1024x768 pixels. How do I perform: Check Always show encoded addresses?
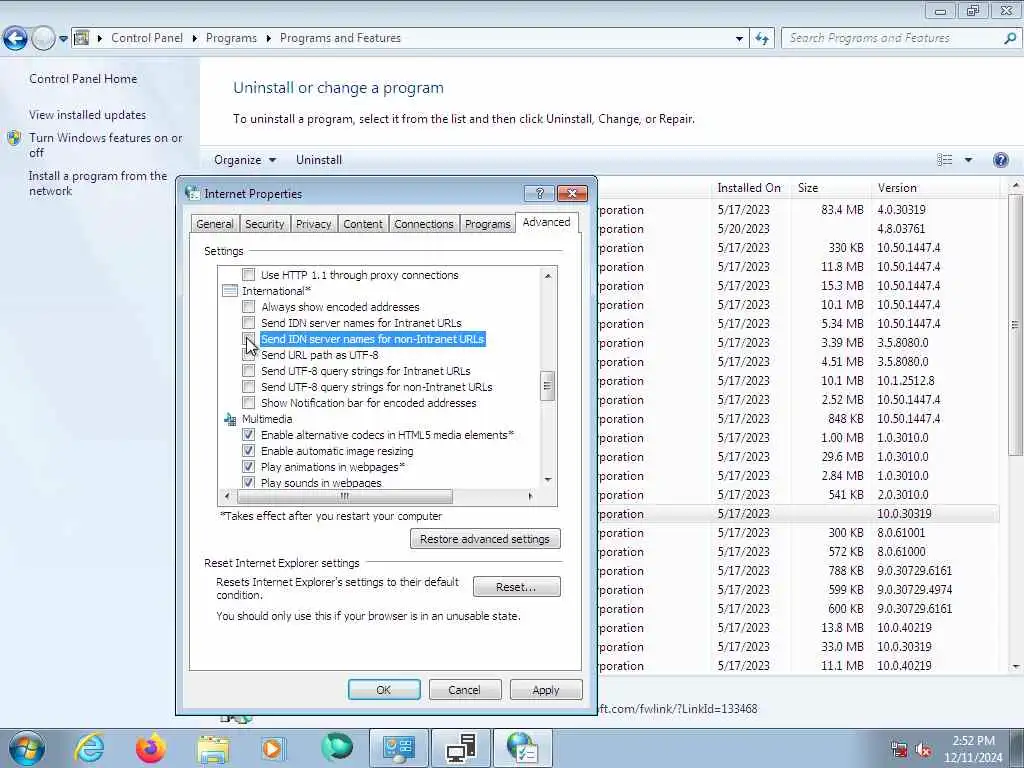[x=249, y=306]
